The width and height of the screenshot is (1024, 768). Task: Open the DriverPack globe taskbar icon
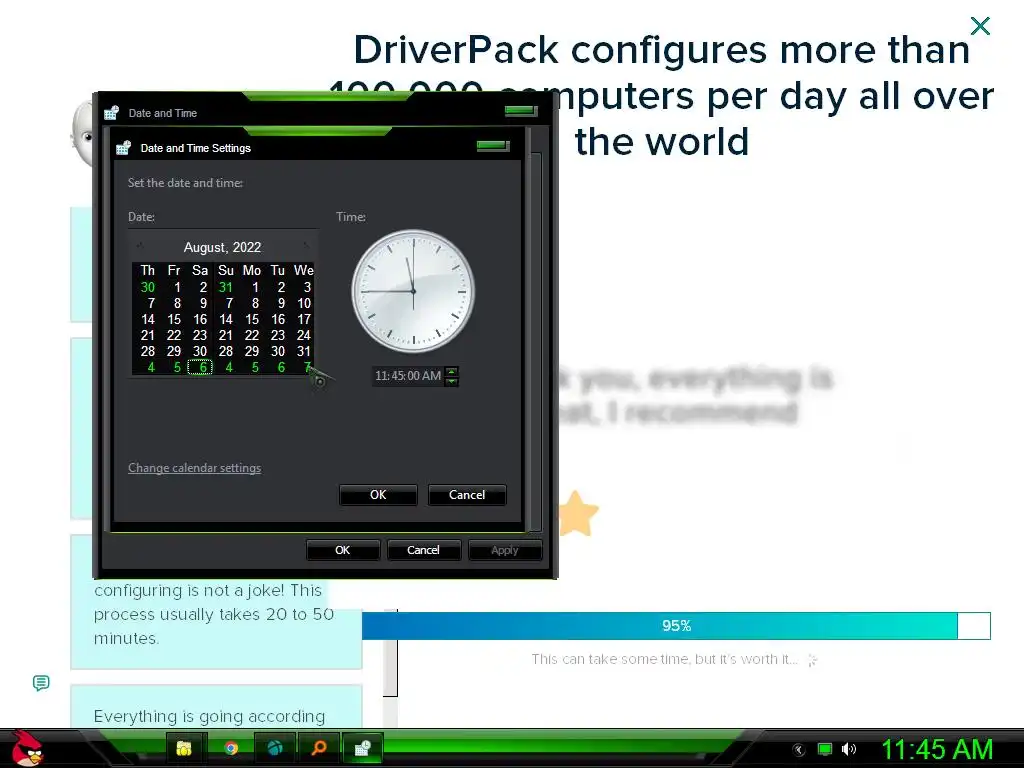[275, 748]
